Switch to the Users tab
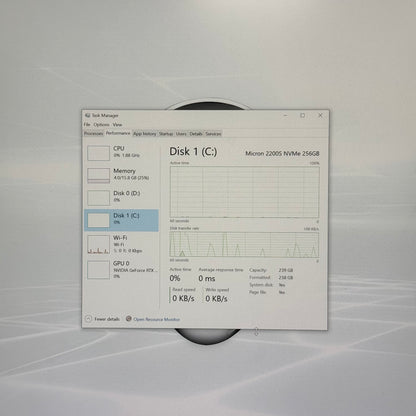Image resolution: width=416 pixels, height=416 pixels. pyautogui.click(x=181, y=134)
